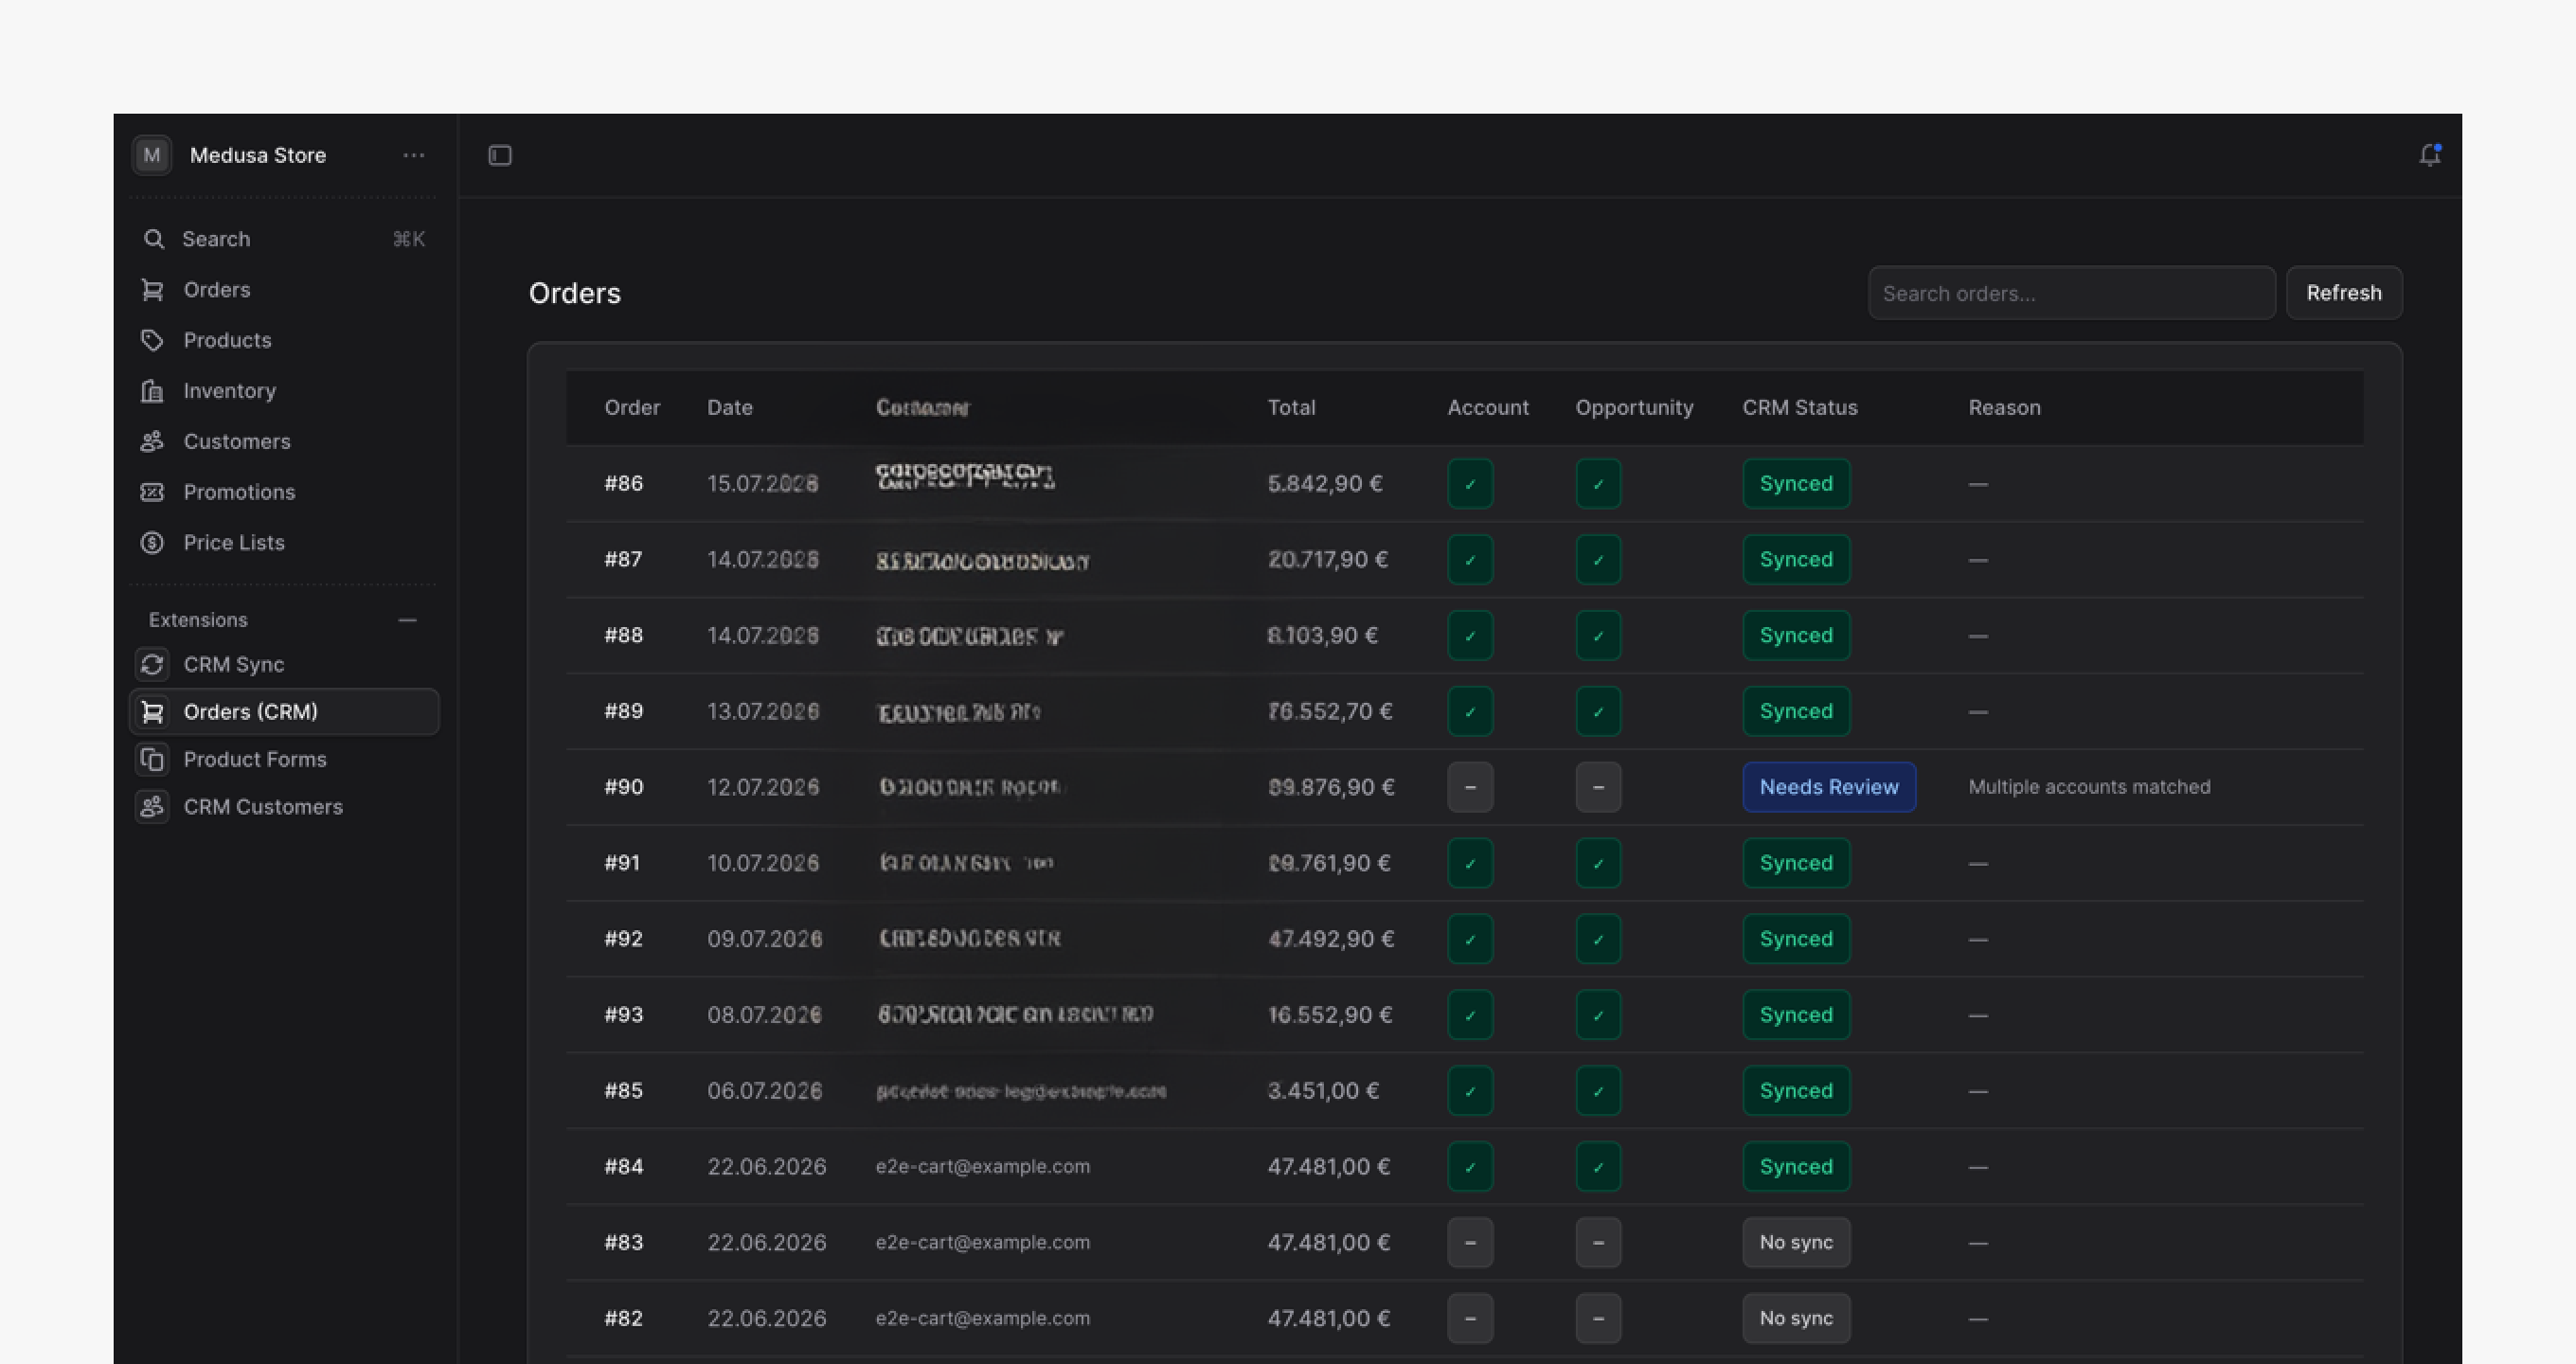Click Account dash badge for order #83
The image size is (2576, 1364).
1470,1243
